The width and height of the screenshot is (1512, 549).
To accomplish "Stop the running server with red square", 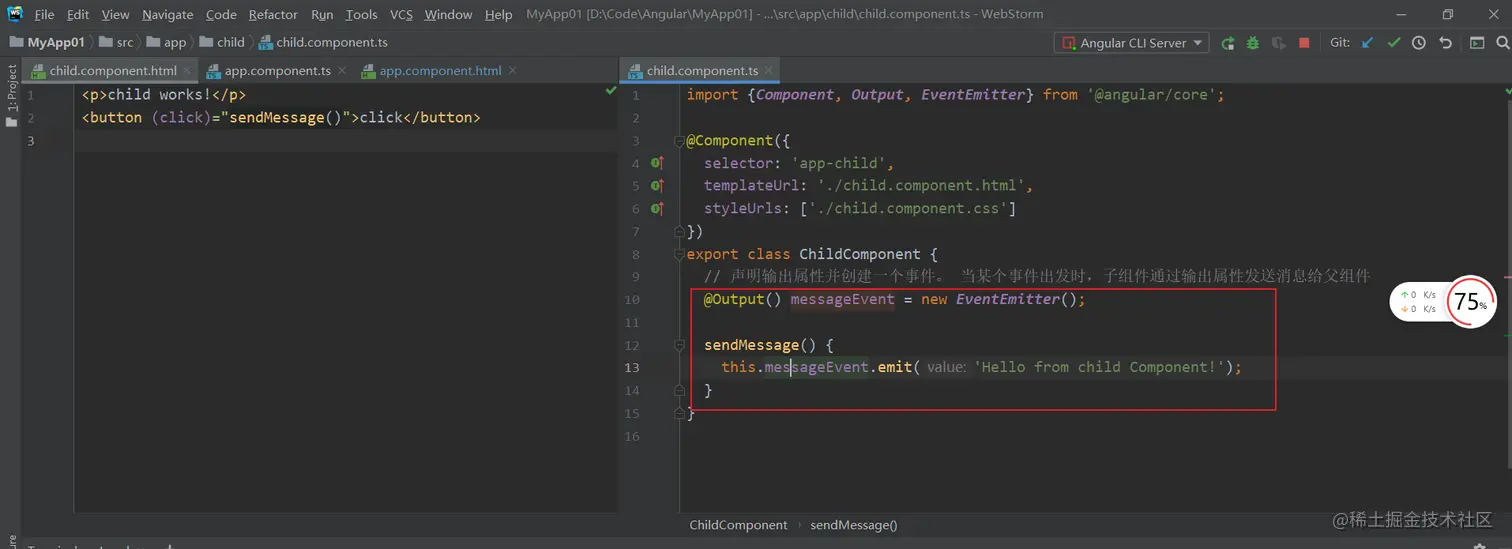I will (x=1304, y=43).
